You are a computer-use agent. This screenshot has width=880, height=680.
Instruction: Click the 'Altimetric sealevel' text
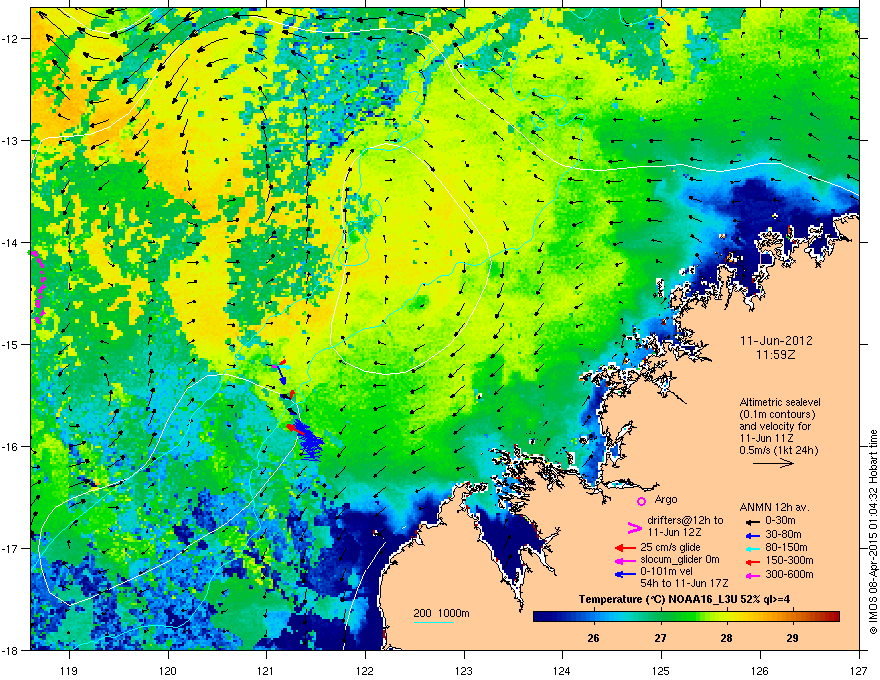point(780,402)
